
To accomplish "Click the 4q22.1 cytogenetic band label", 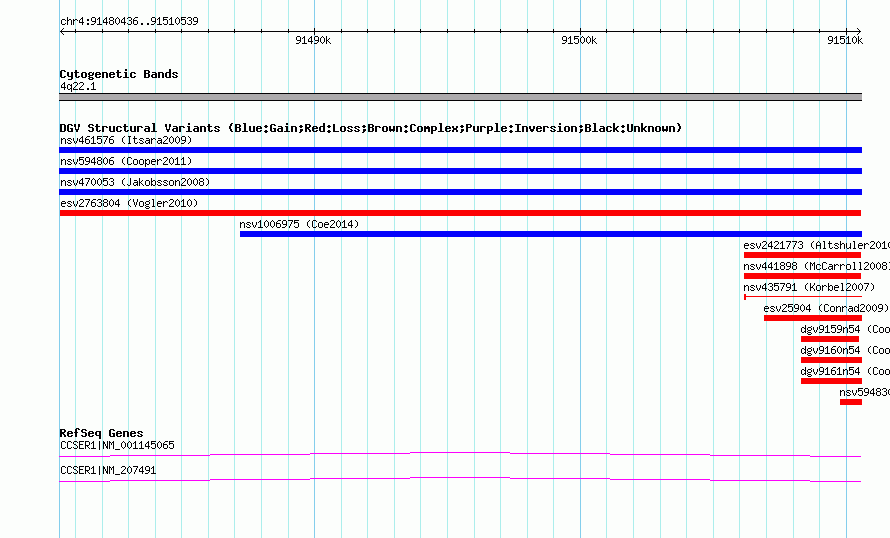I will click(78, 86).
